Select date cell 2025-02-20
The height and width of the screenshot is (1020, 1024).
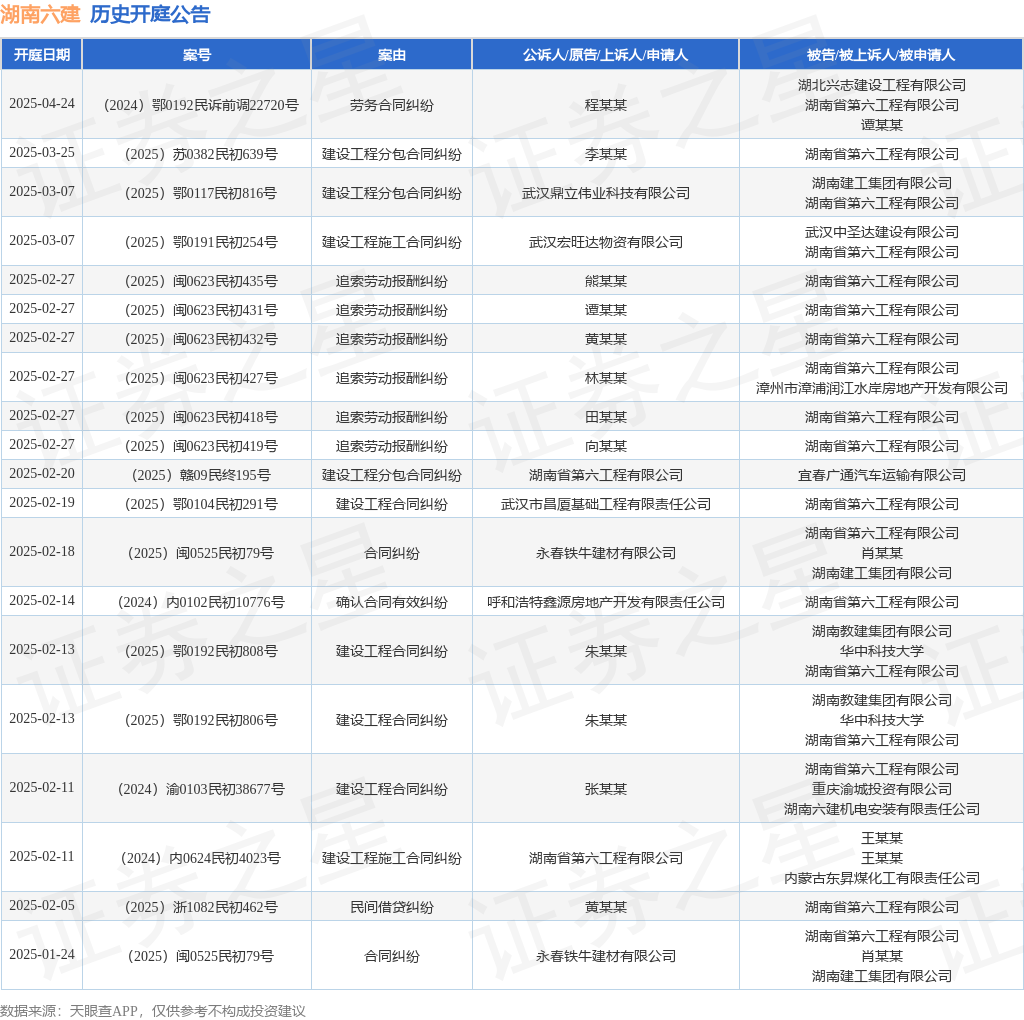coord(42,473)
